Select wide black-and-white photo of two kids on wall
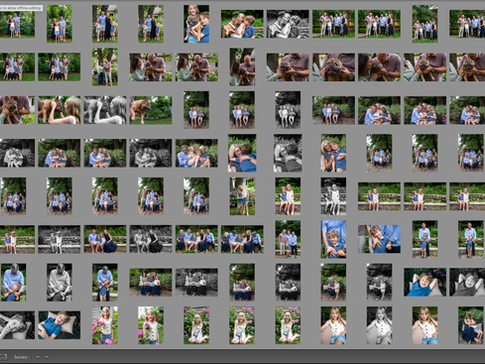This screenshot has height=364, width=485. coord(59,239)
